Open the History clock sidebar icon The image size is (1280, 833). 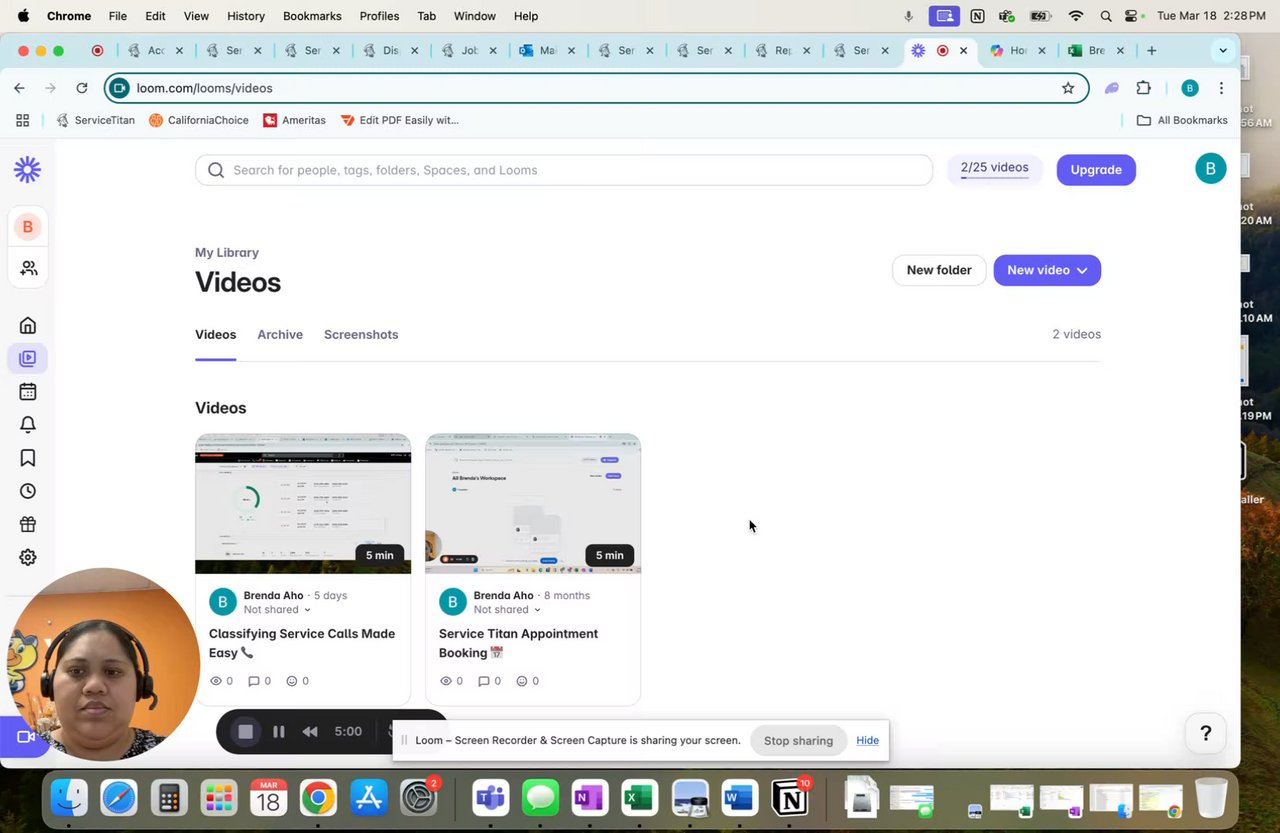[28, 491]
